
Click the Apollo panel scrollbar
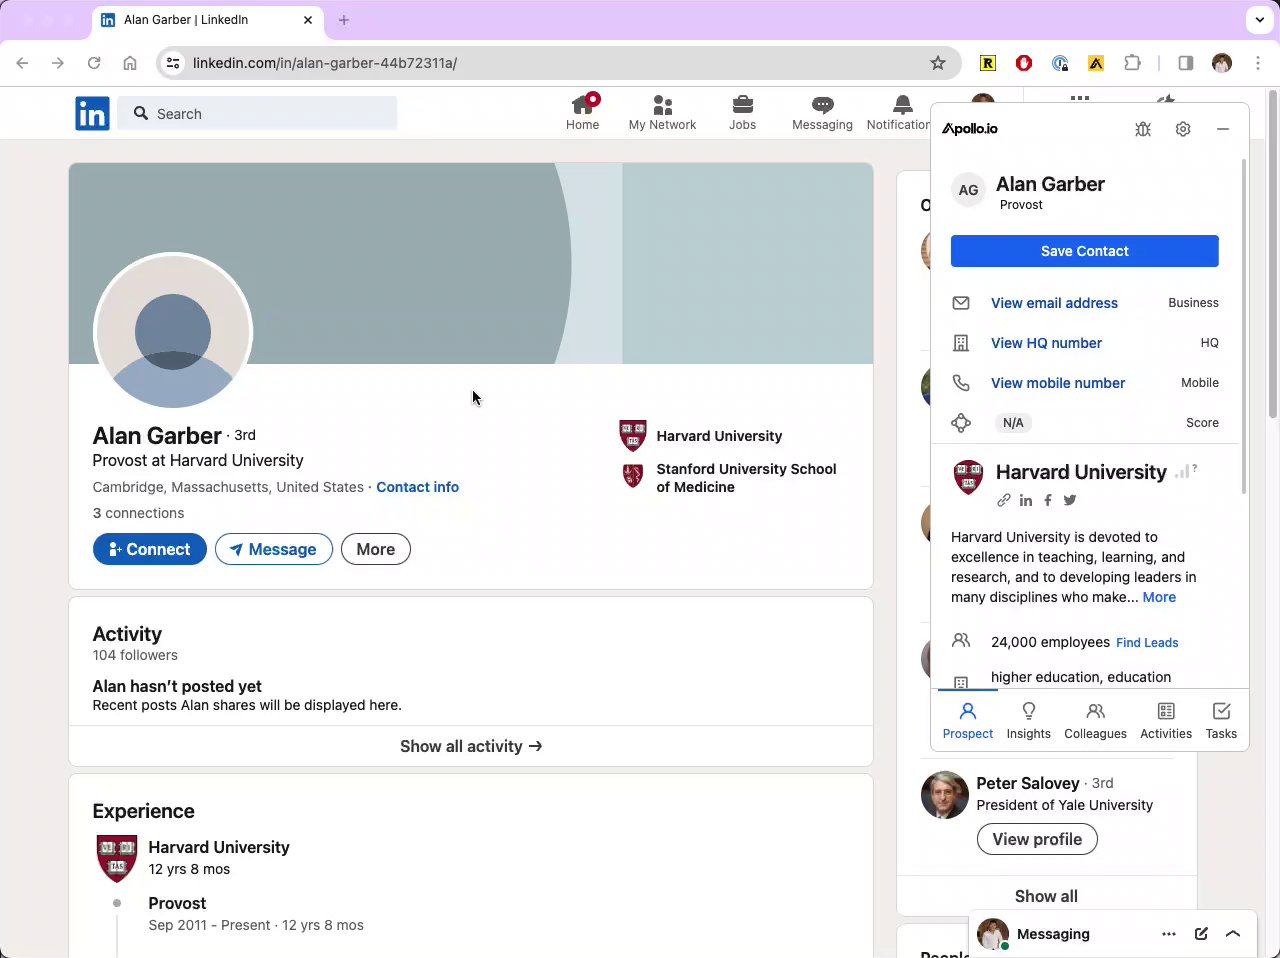(x=1244, y=326)
